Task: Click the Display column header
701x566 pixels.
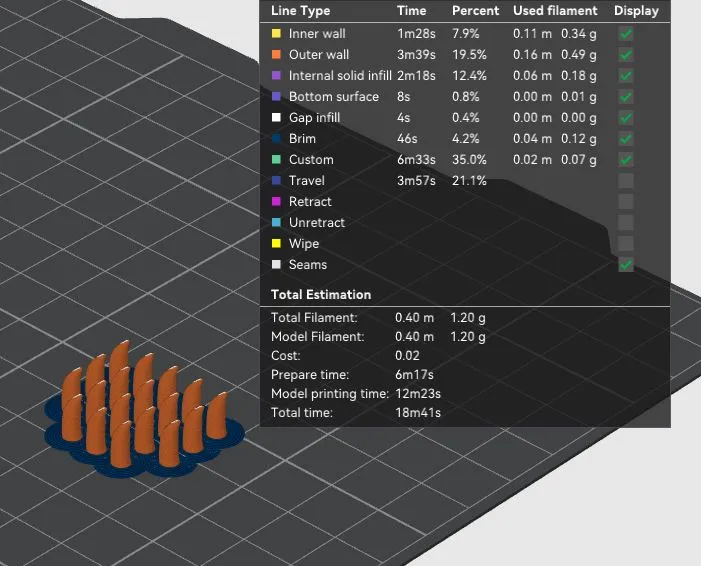Action: pyautogui.click(x=636, y=11)
